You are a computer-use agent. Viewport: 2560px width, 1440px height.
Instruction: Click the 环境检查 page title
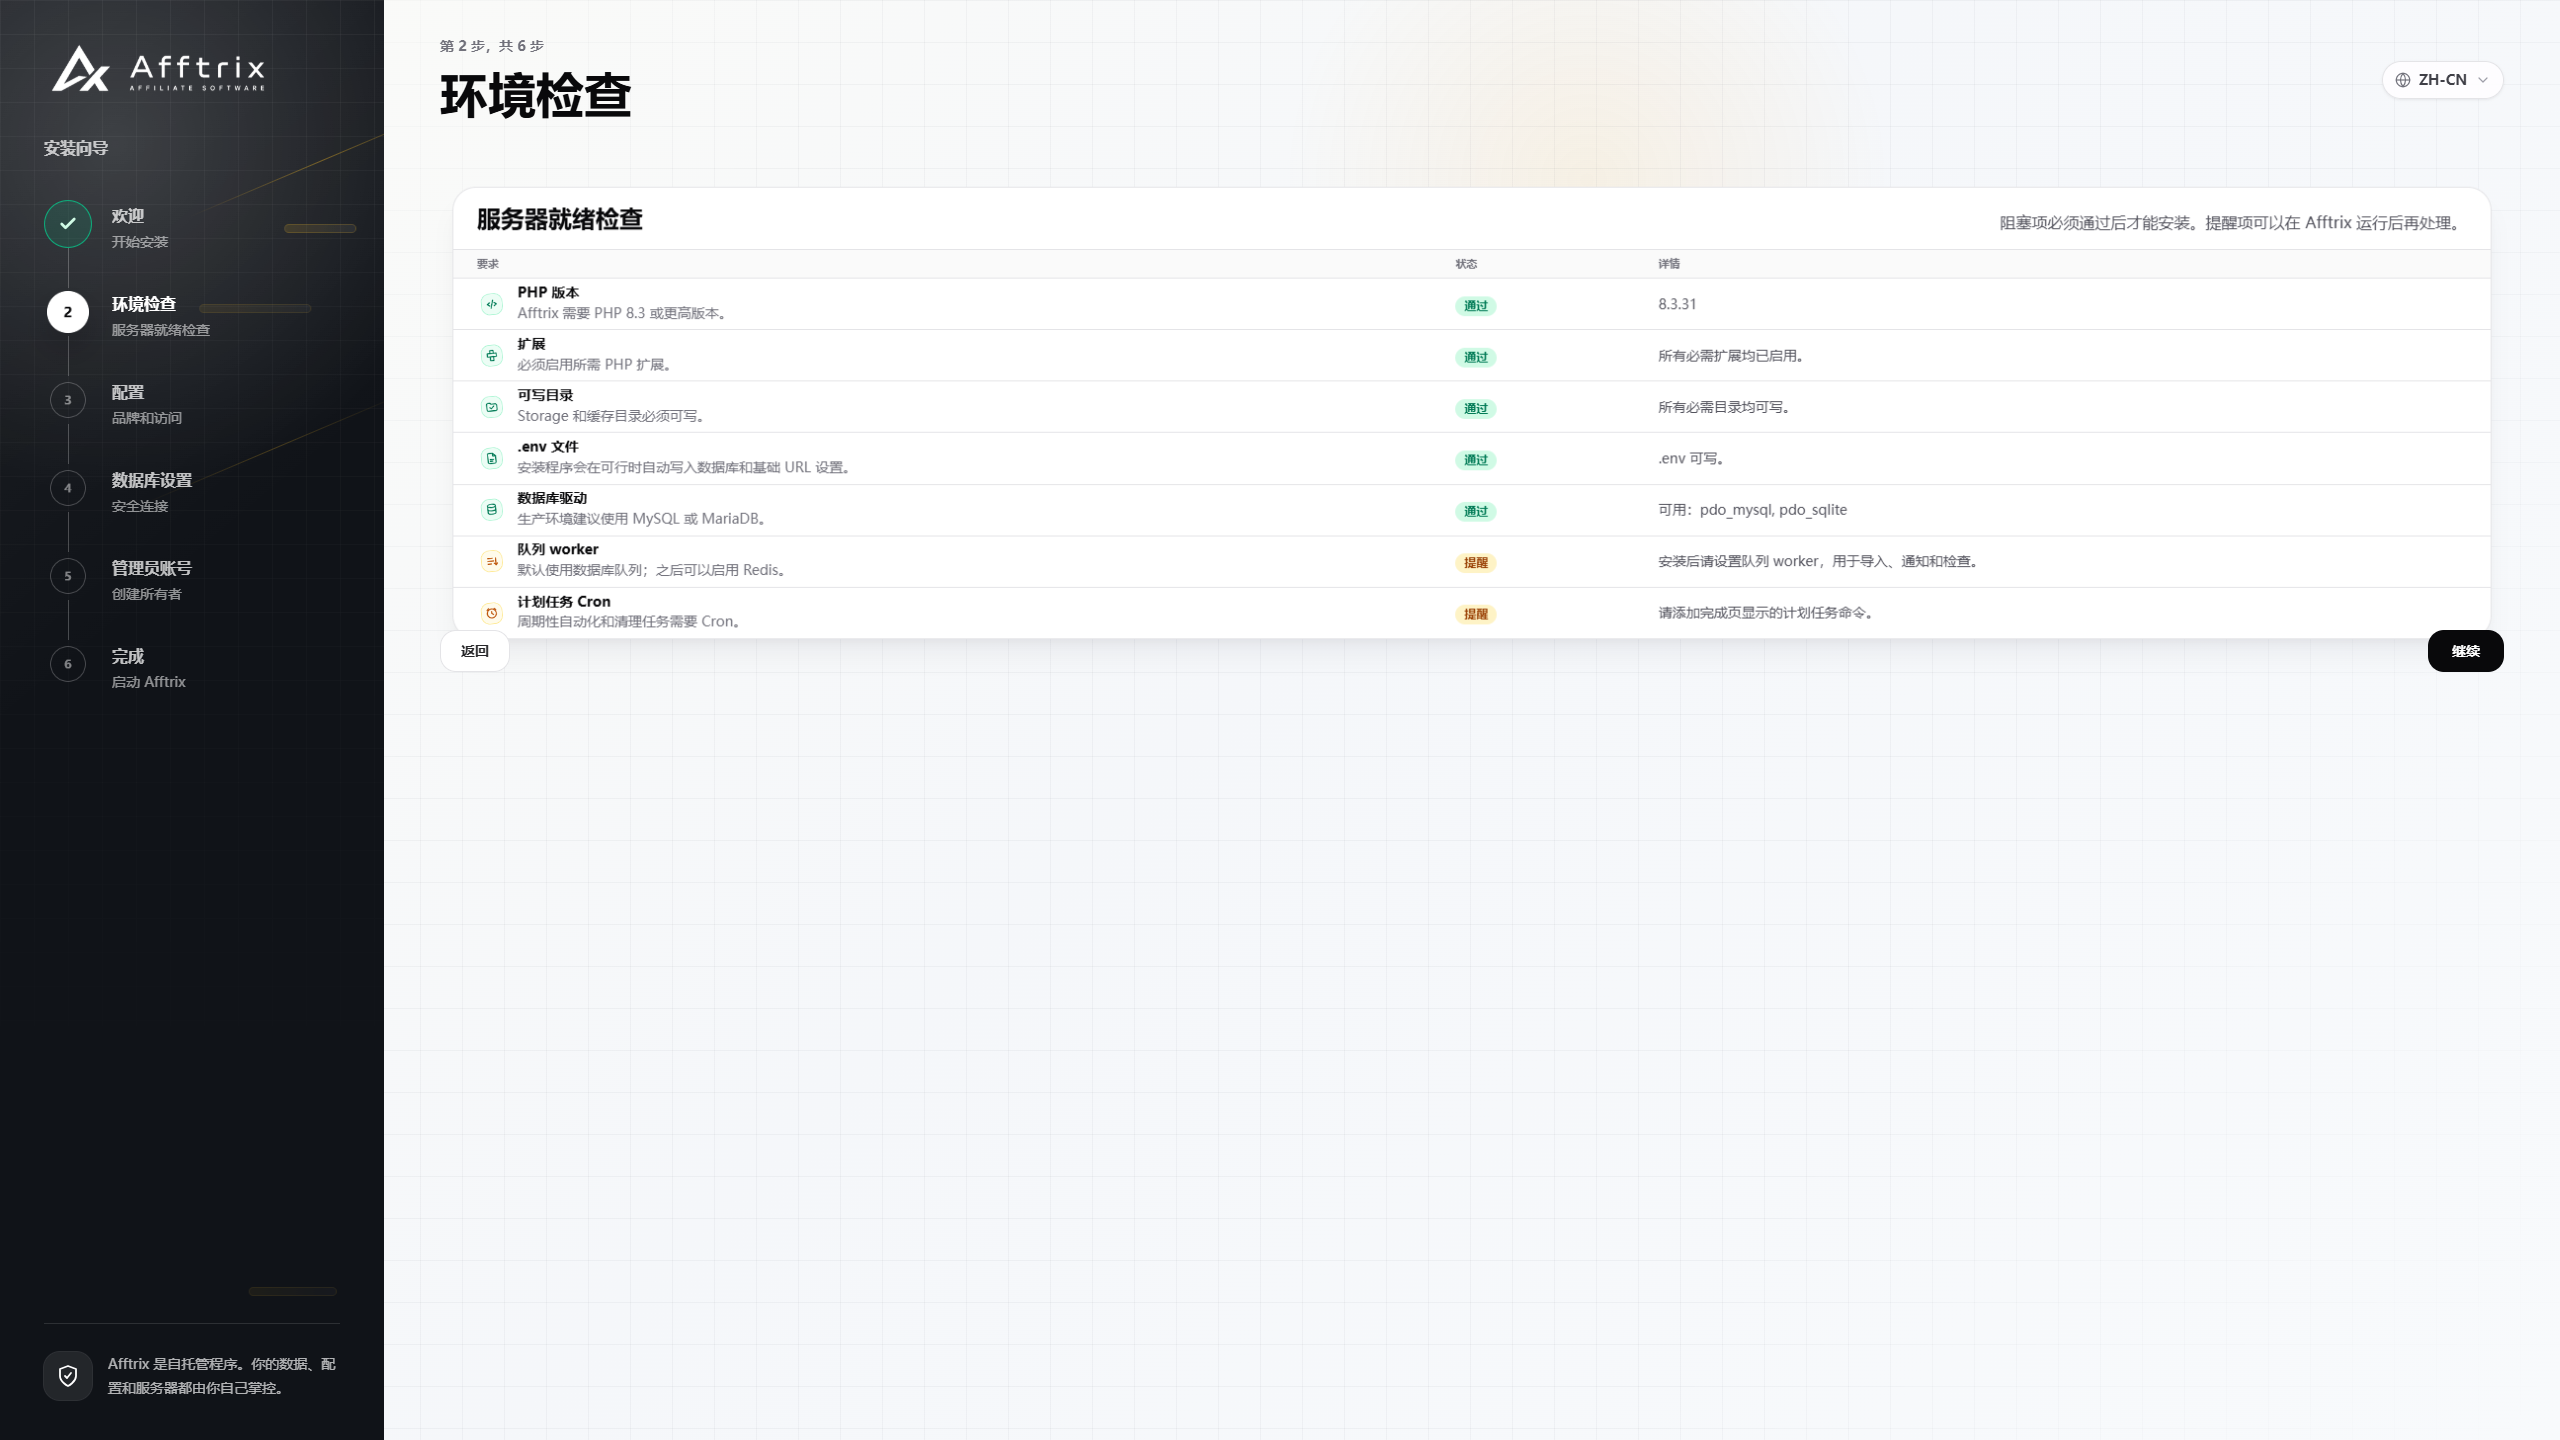point(536,97)
